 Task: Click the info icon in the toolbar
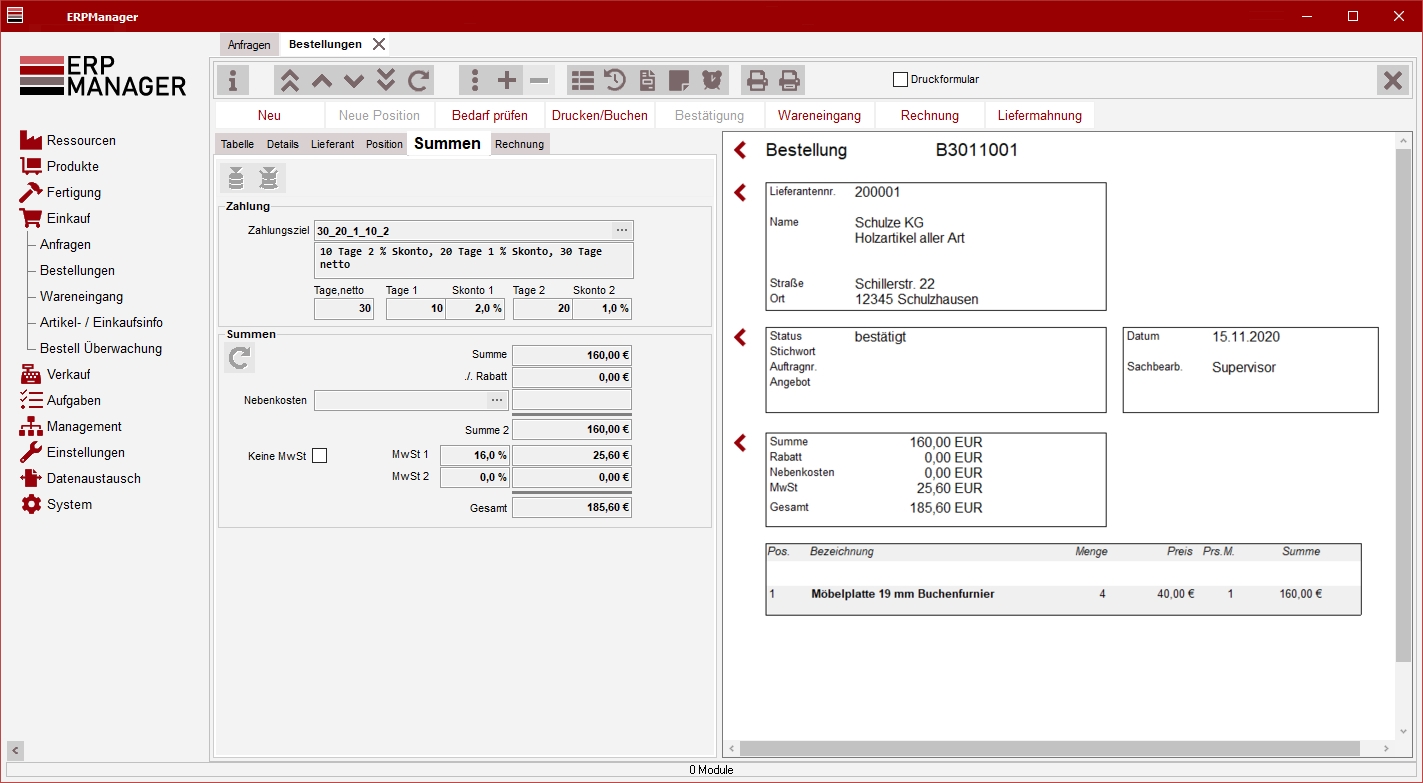pos(233,80)
